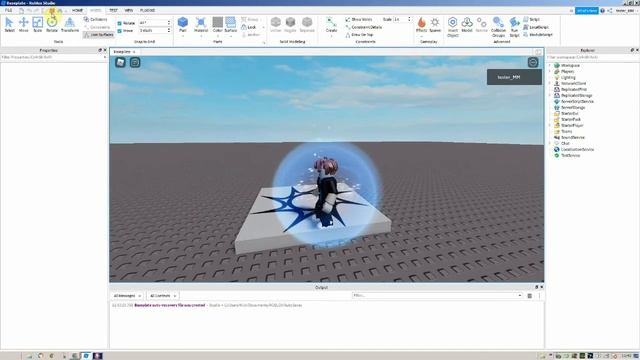640x360 pixels.
Task: Switch to the TEST ribbon tab
Action: tap(113, 10)
